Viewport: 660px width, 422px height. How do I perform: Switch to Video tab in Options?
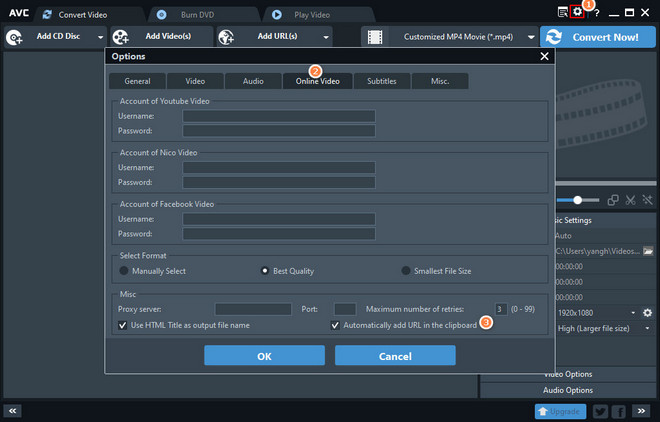pyautogui.click(x=195, y=81)
